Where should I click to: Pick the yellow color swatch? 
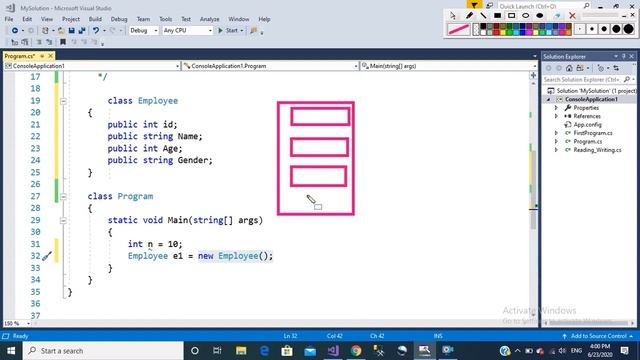pyautogui.click(x=503, y=32)
